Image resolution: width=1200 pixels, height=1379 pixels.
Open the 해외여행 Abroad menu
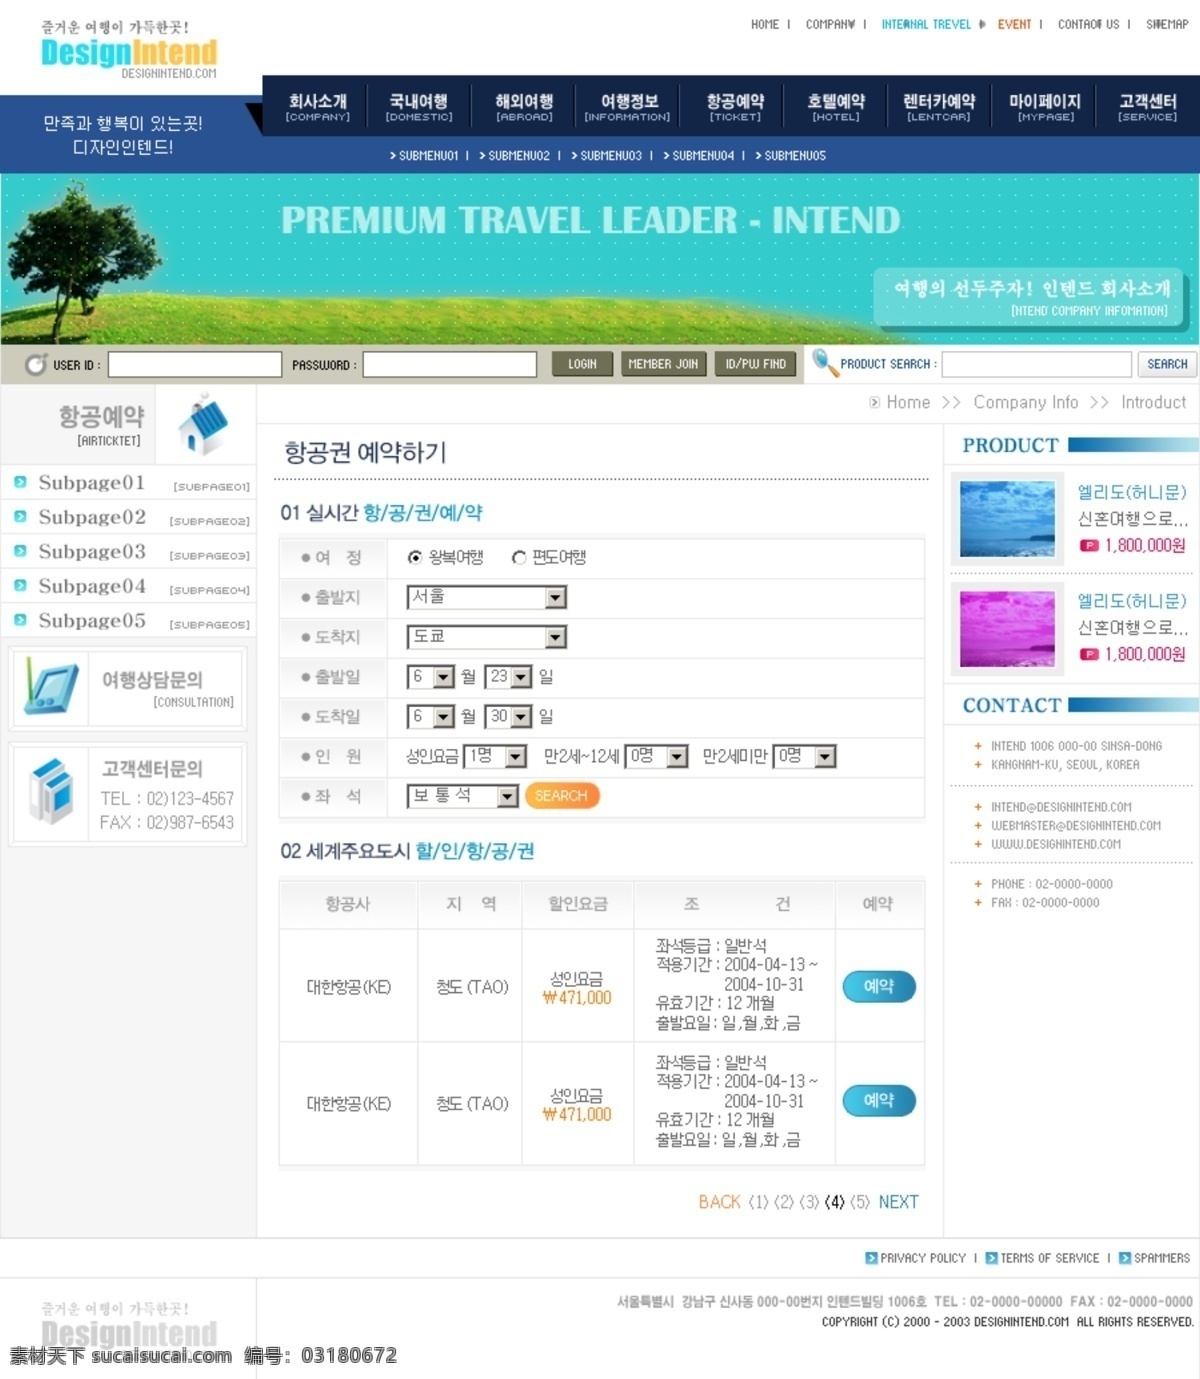524,106
